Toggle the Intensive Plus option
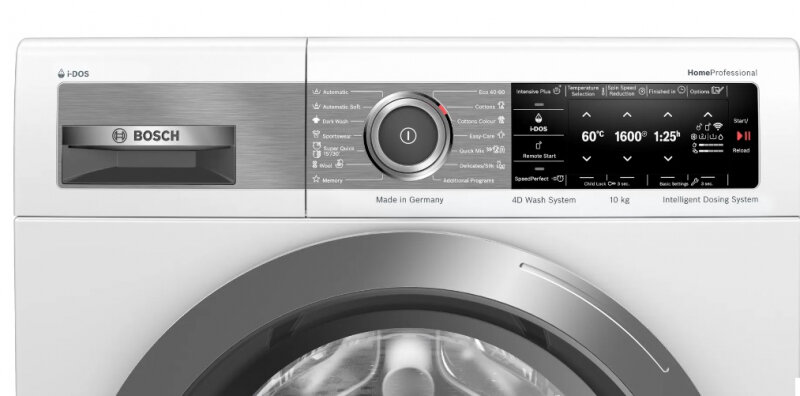 pyautogui.click(x=539, y=91)
